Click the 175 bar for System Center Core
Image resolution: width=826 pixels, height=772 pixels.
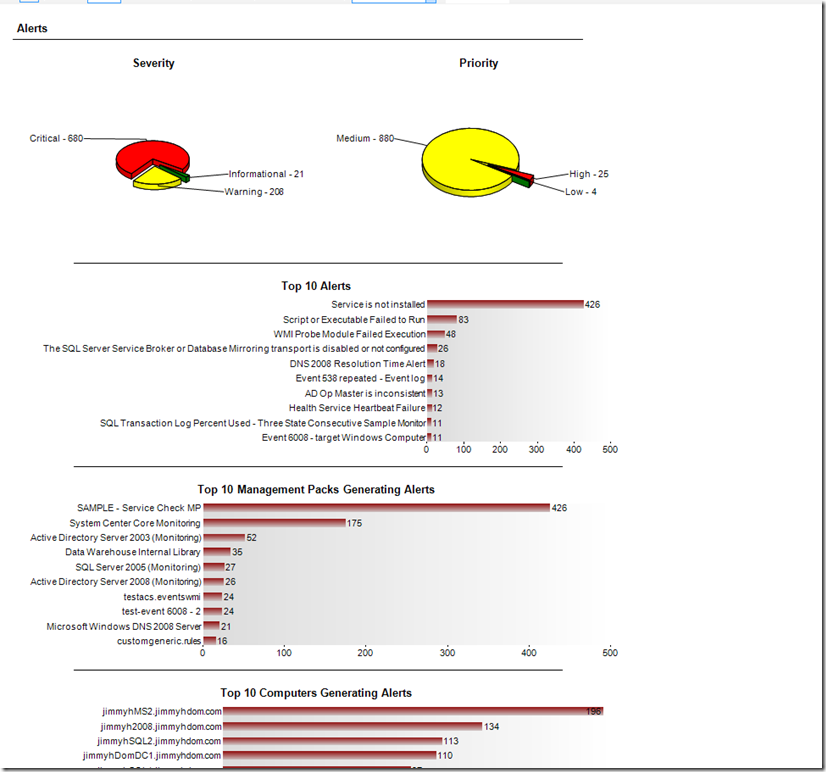click(x=274, y=523)
